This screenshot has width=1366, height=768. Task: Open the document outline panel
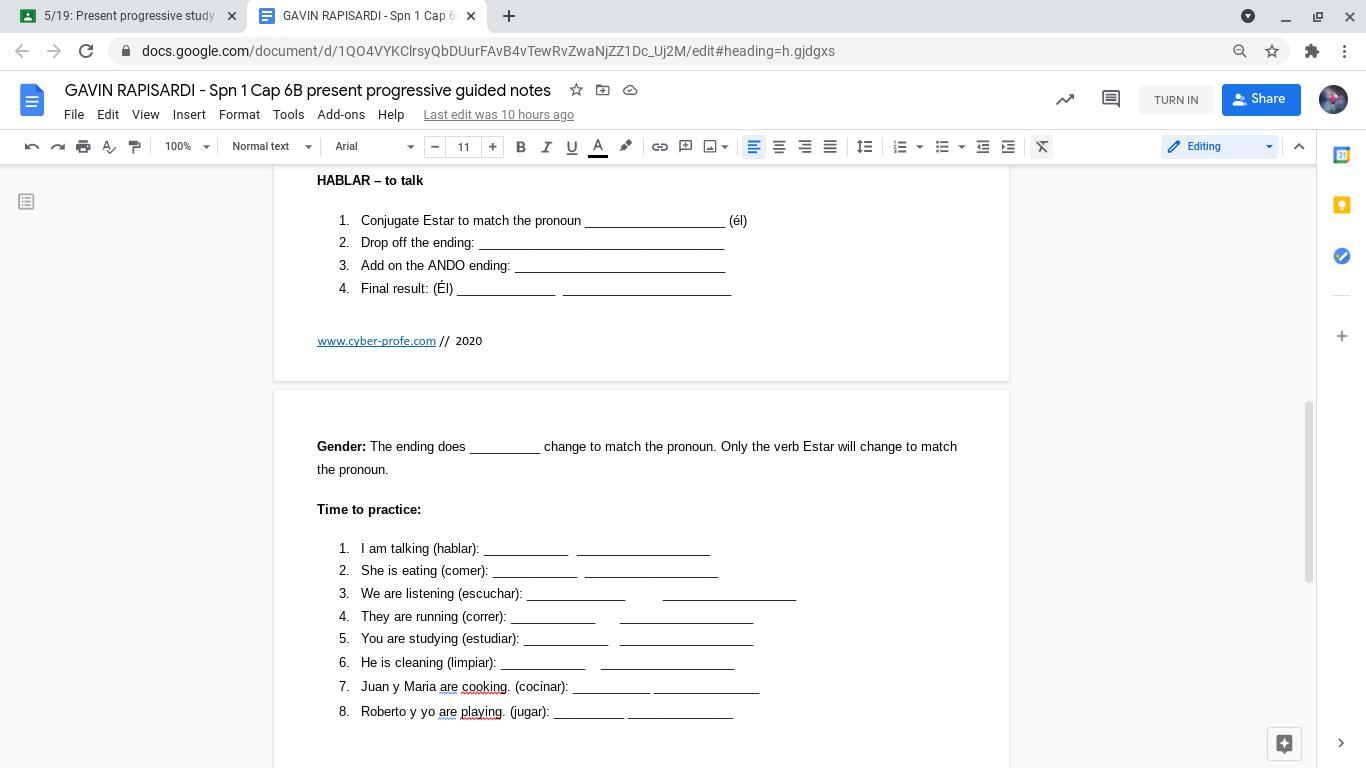coord(26,202)
